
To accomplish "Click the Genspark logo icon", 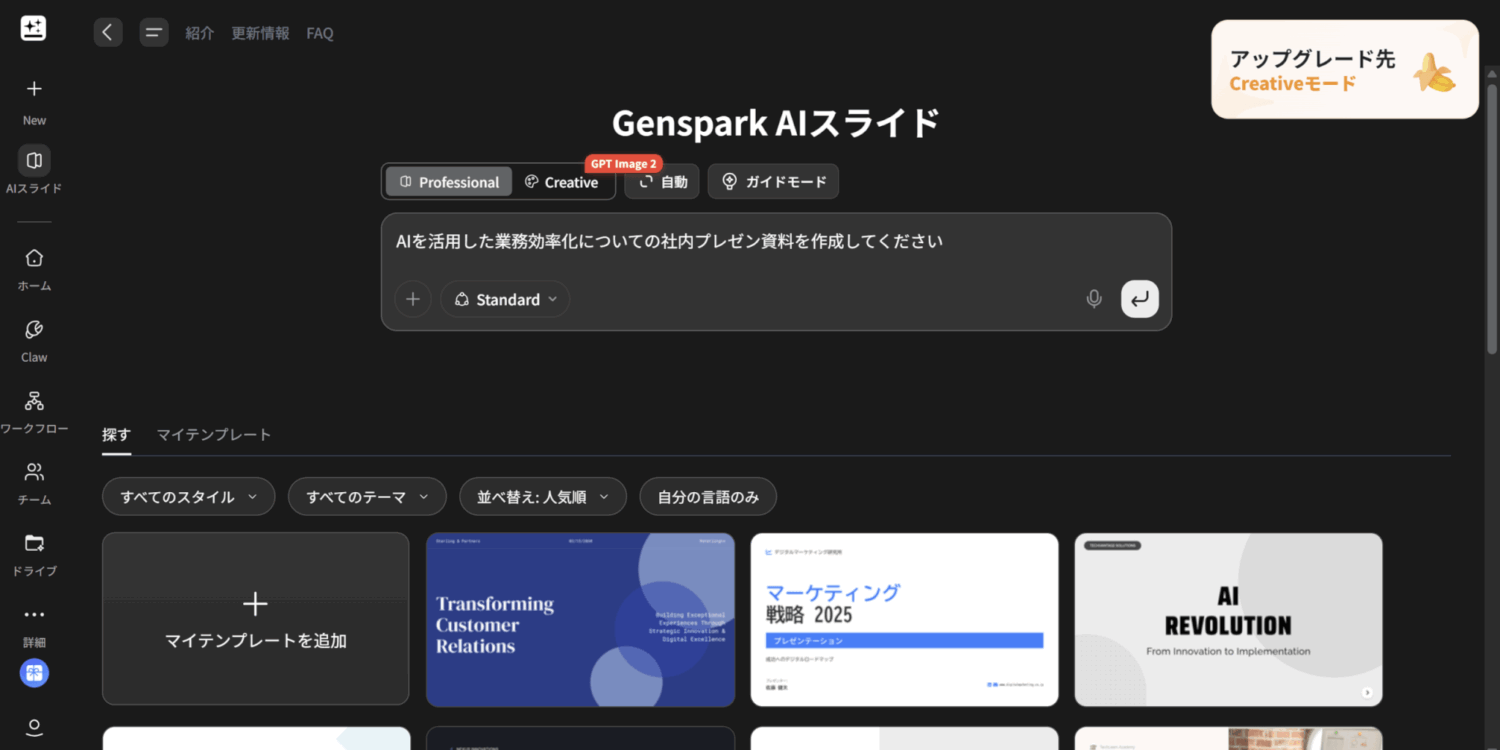I will pos(33,28).
